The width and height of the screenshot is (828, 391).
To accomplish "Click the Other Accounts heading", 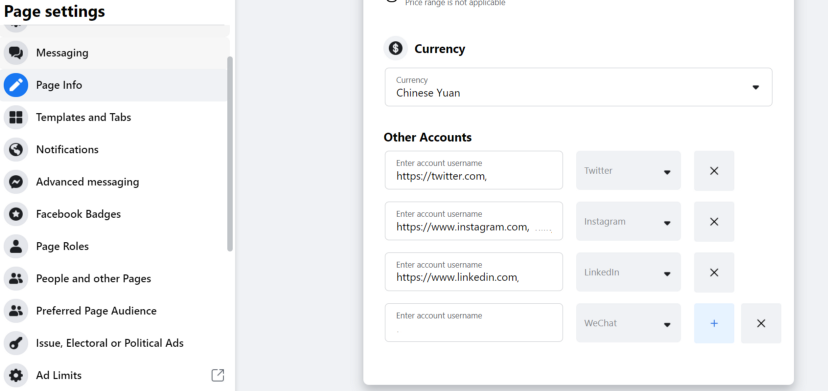I will pyautogui.click(x=428, y=137).
